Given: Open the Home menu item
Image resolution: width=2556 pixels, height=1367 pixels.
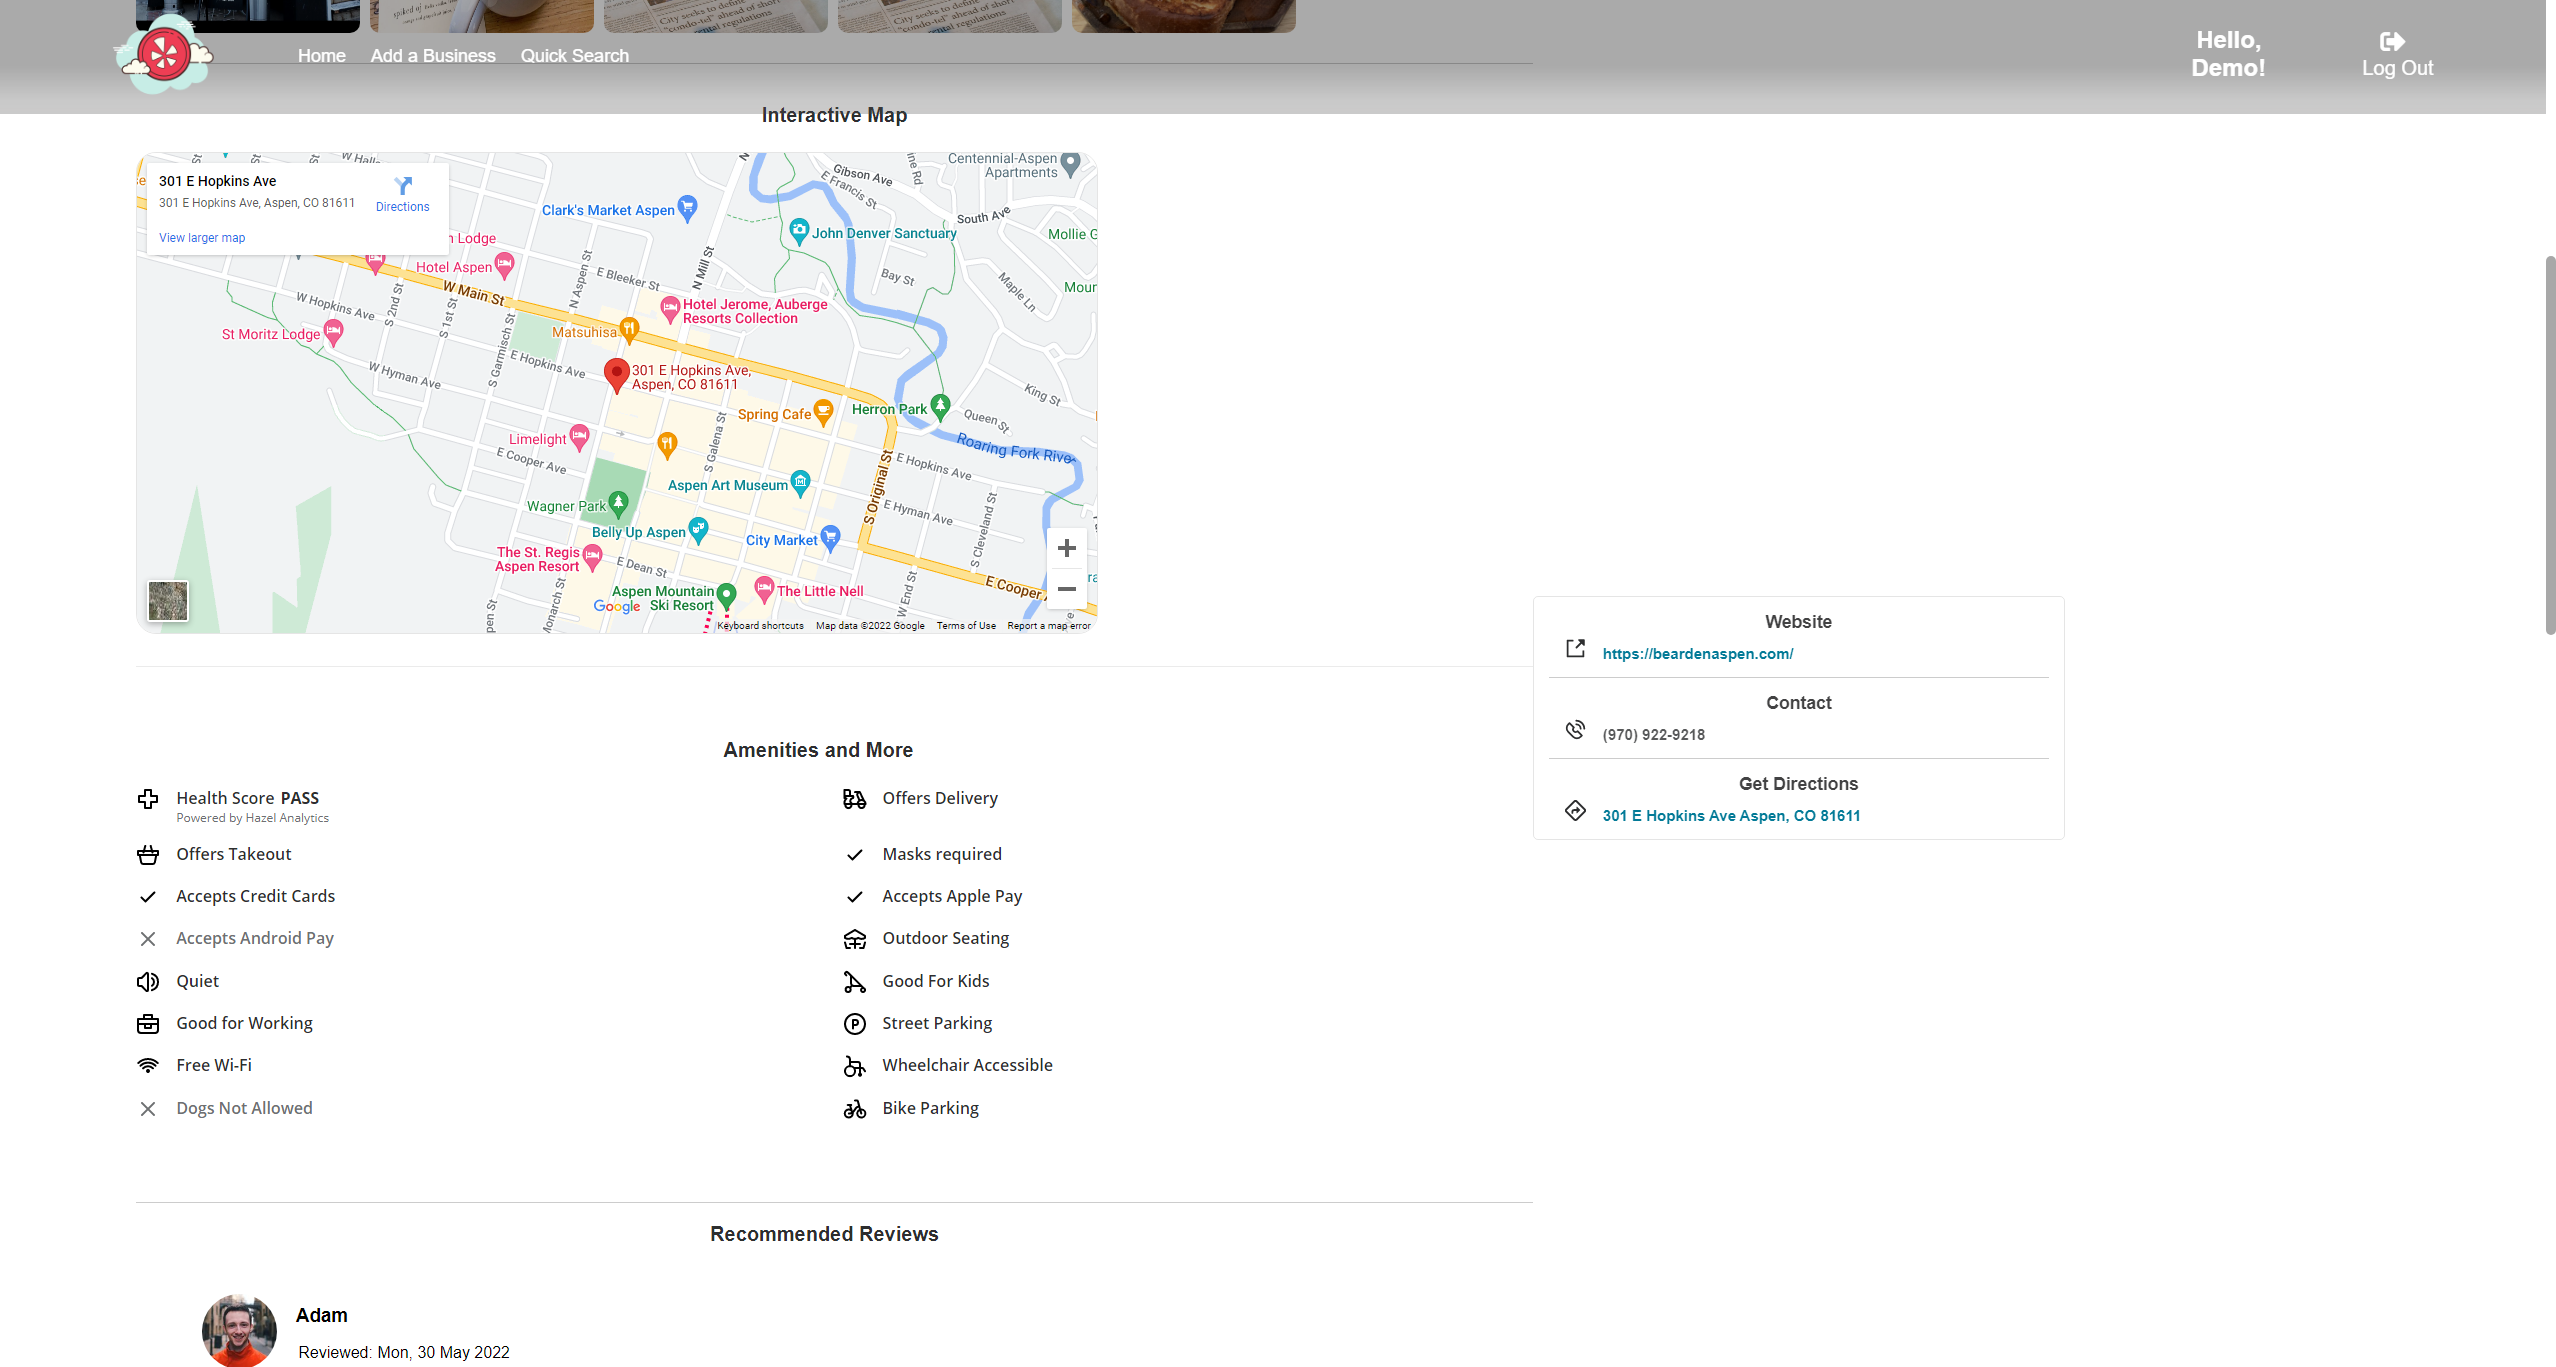Looking at the screenshot, I should pos(321,56).
